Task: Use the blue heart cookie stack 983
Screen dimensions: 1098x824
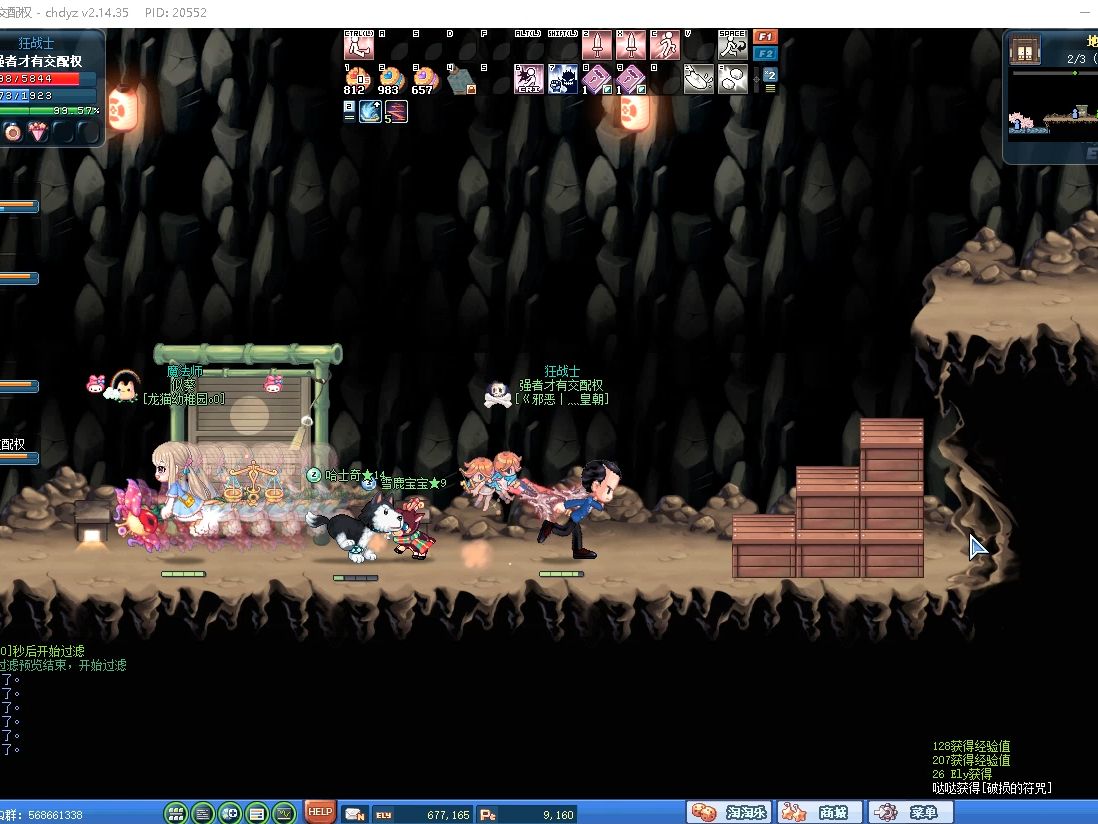Action: tap(391, 79)
